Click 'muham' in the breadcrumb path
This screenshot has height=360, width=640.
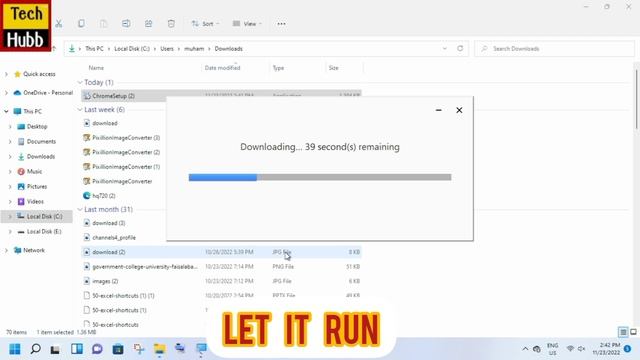194,49
